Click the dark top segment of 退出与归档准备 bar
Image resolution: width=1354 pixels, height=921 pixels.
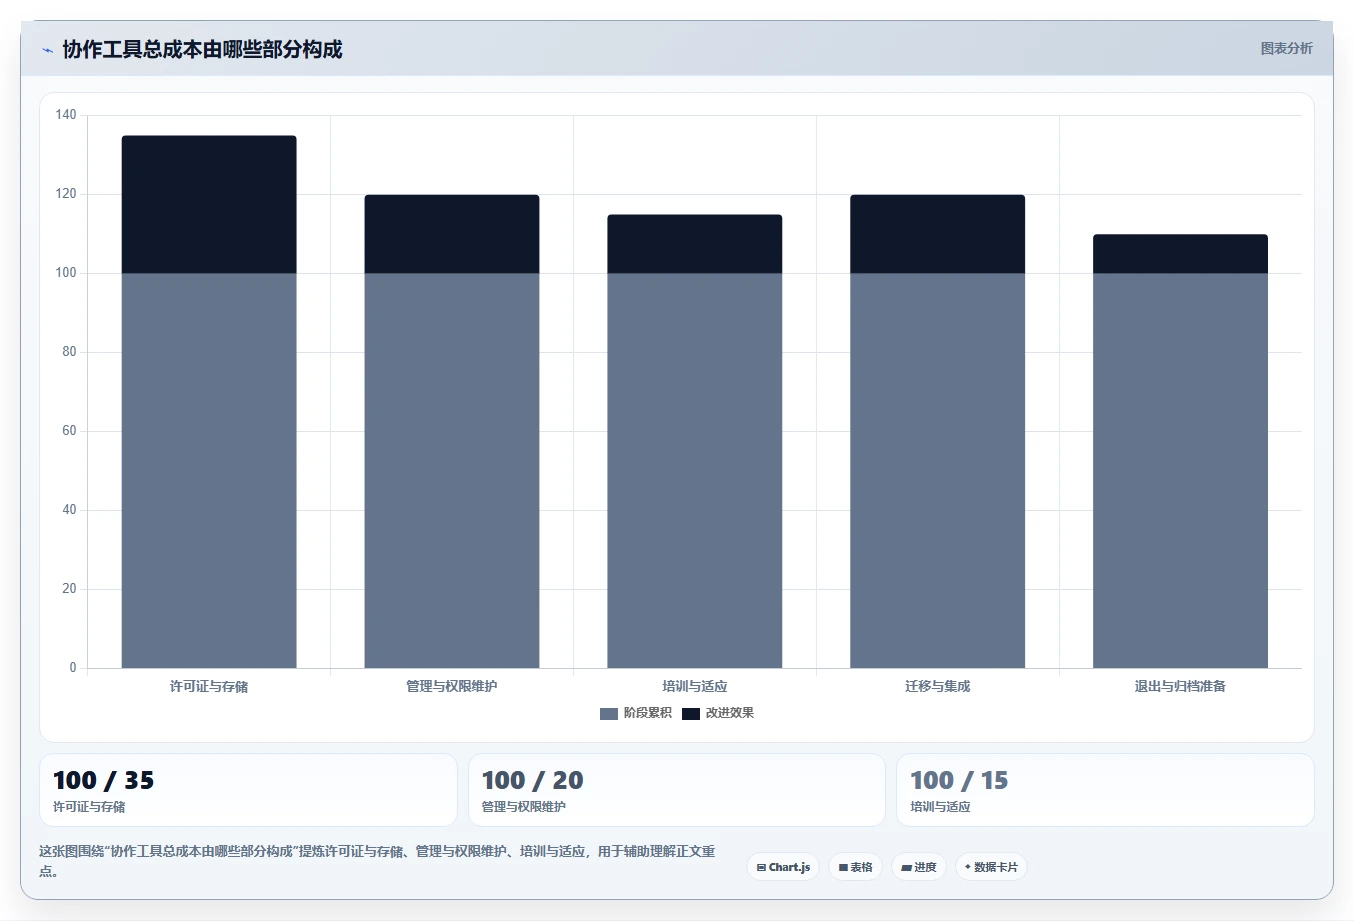pyautogui.click(x=1180, y=254)
